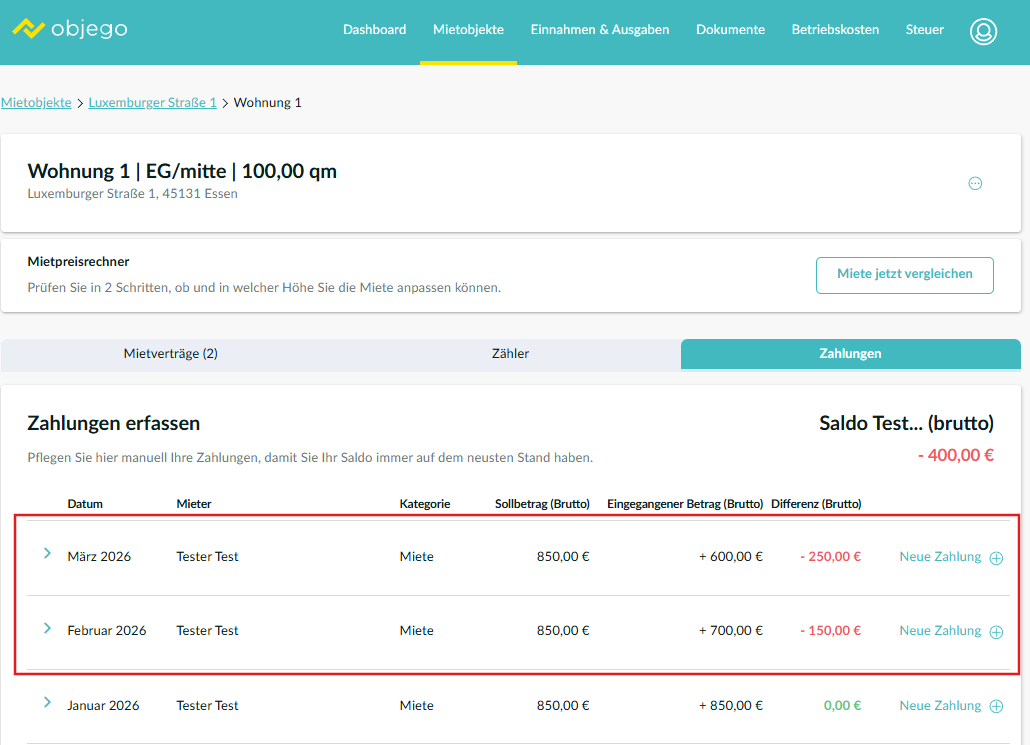This screenshot has height=745, width=1030.
Task: Open the Dokumente section
Action: tap(730, 30)
